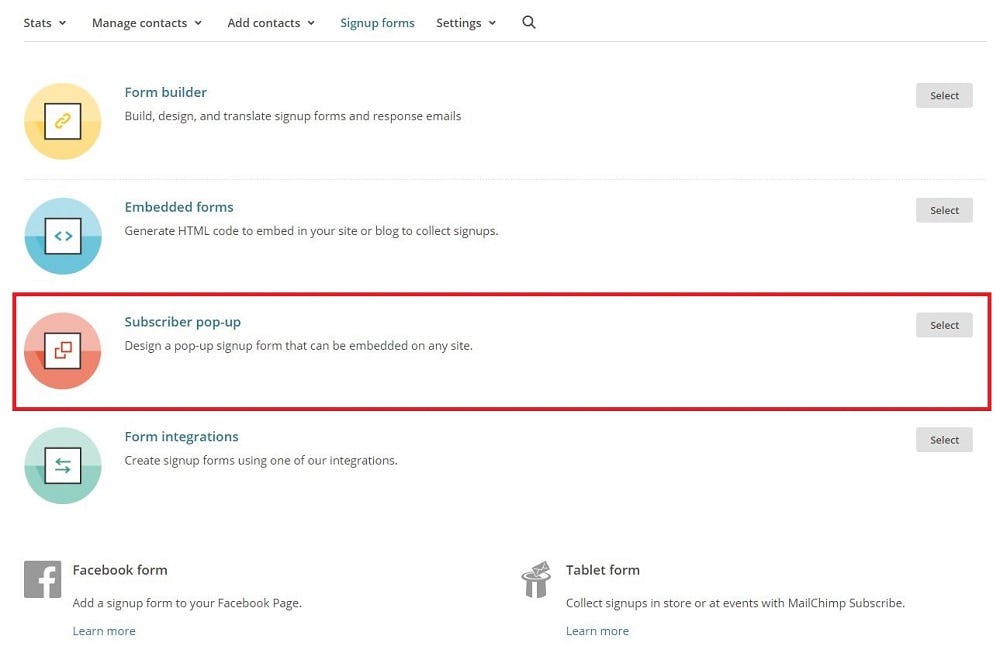Choose Select for Subscriber pop-up
The width and height of the screenshot is (1000, 653).
point(944,325)
